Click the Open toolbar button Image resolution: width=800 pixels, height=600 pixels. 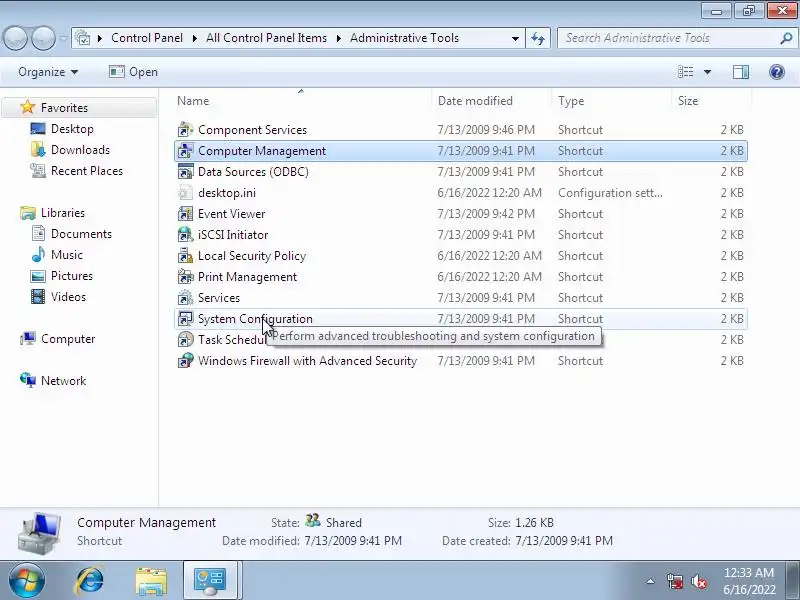click(x=134, y=72)
